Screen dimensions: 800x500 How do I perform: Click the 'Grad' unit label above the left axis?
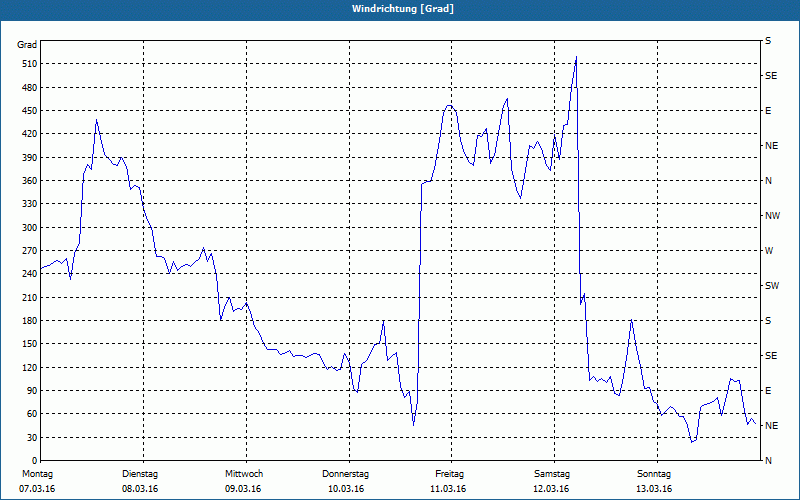[27, 45]
